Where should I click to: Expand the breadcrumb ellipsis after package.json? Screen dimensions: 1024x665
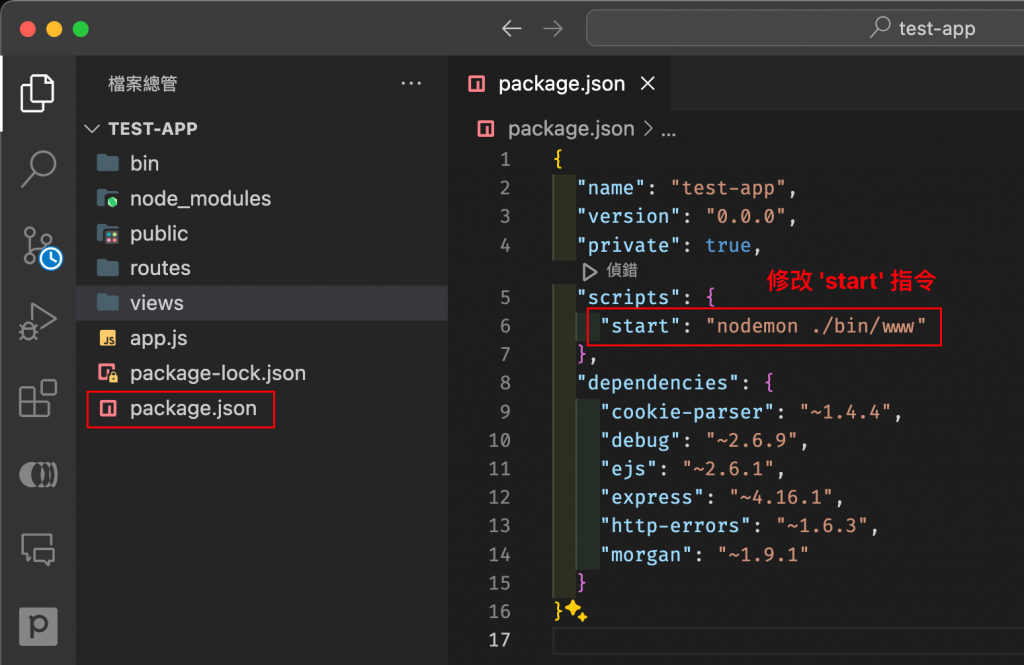click(669, 129)
